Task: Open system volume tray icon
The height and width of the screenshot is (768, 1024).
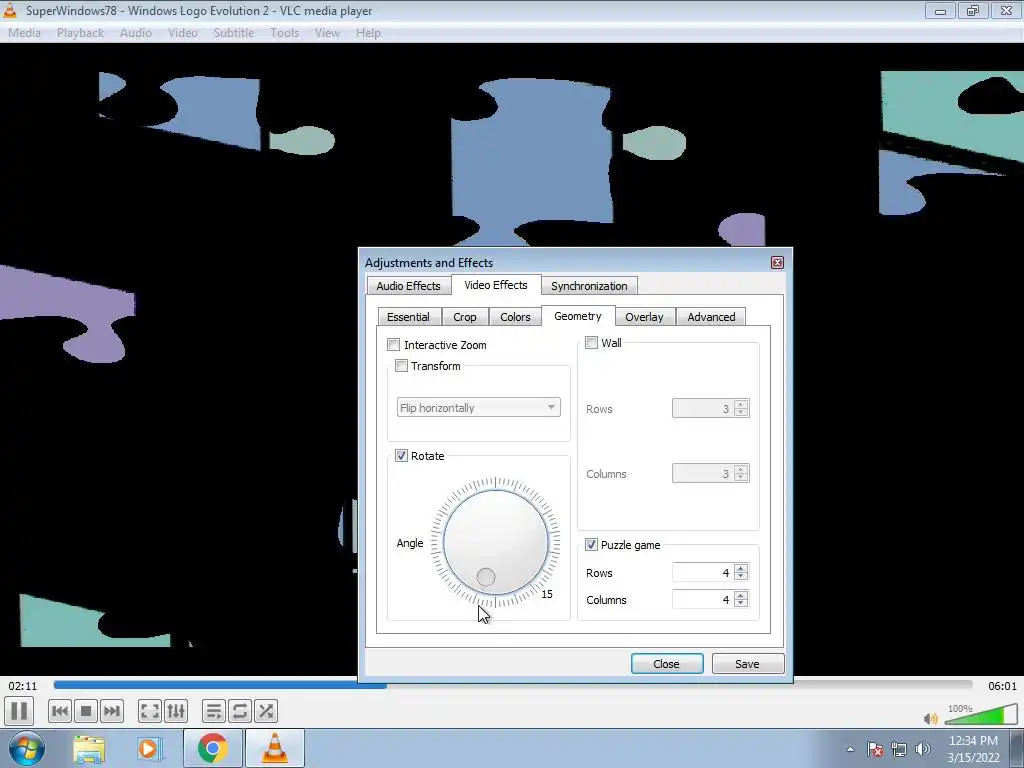Action: pyautogui.click(x=923, y=749)
